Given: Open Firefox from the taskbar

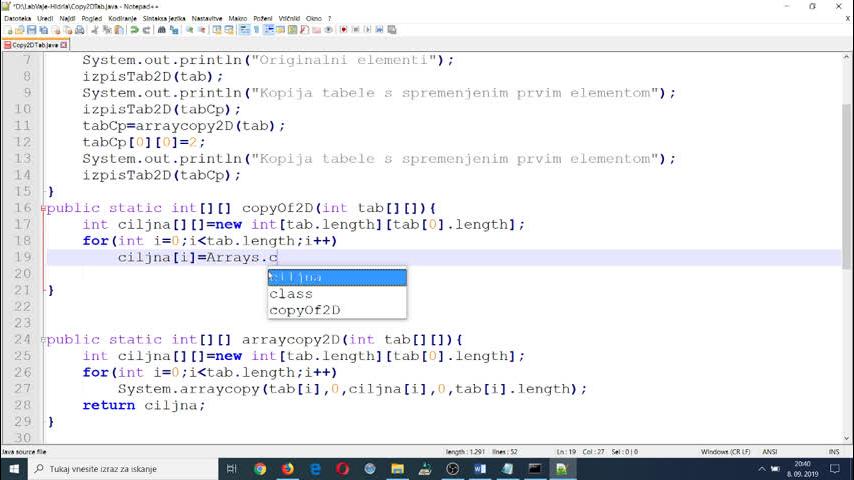Looking at the screenshot, I should [x=288, y=469].
